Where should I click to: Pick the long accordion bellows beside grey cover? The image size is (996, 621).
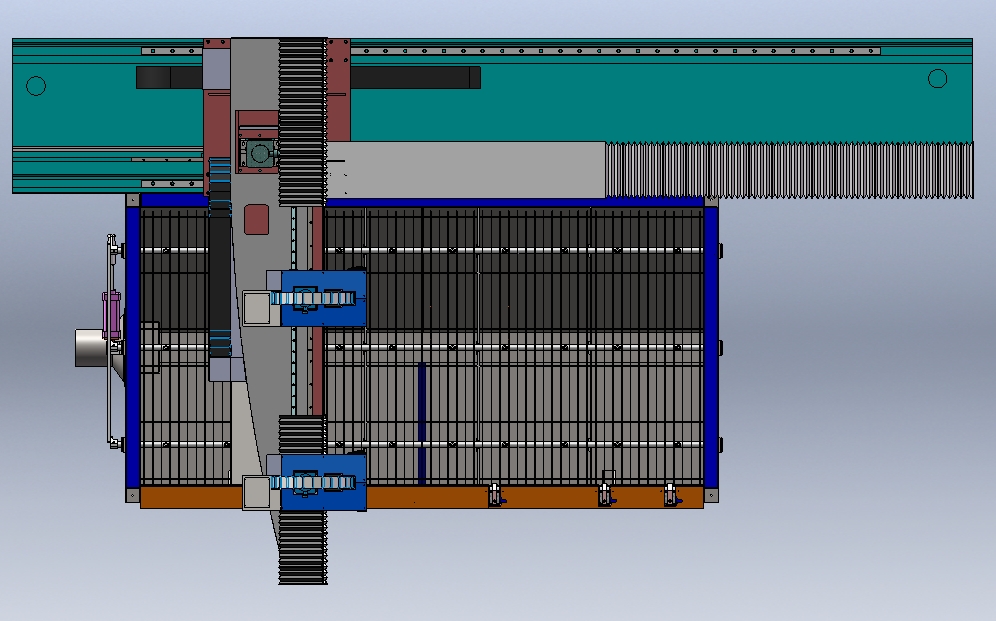(x=789, y=170)
